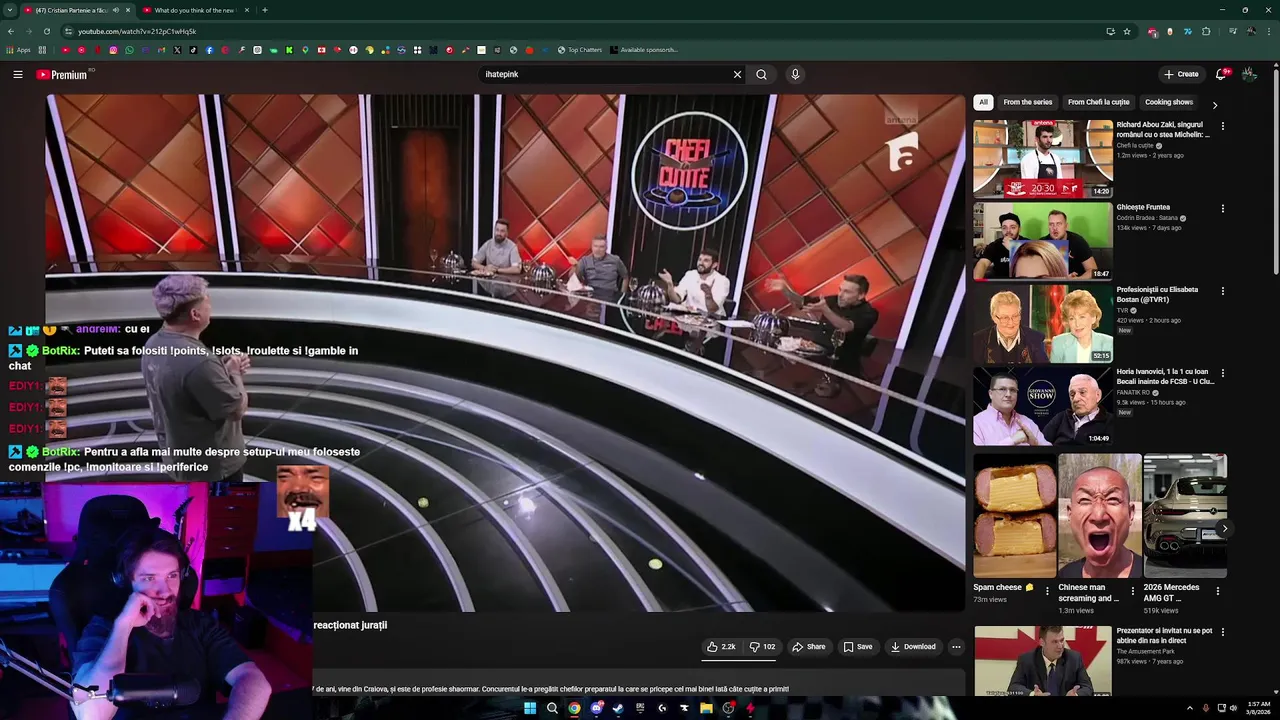This screenshot has width=1280, height=720.
Task: Open a new browser tab
Action: (264, 10)
